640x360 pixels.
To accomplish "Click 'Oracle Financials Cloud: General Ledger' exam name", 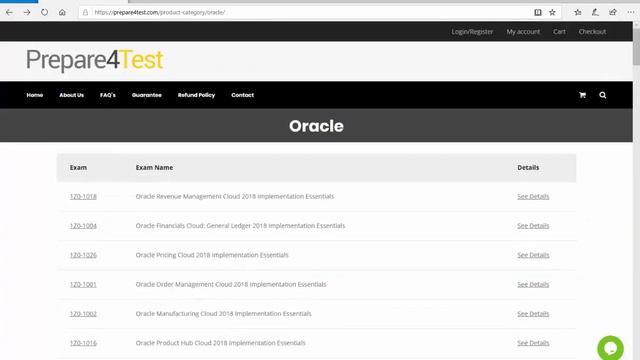I will pos(240,226).
